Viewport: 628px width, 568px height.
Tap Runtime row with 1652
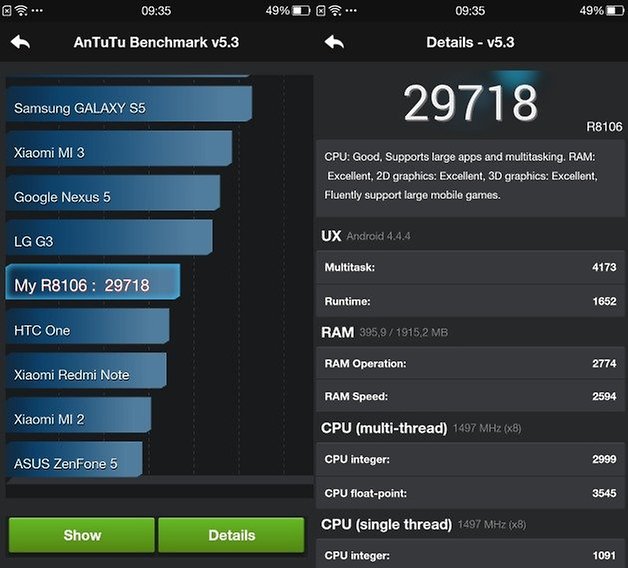(470, 301)
